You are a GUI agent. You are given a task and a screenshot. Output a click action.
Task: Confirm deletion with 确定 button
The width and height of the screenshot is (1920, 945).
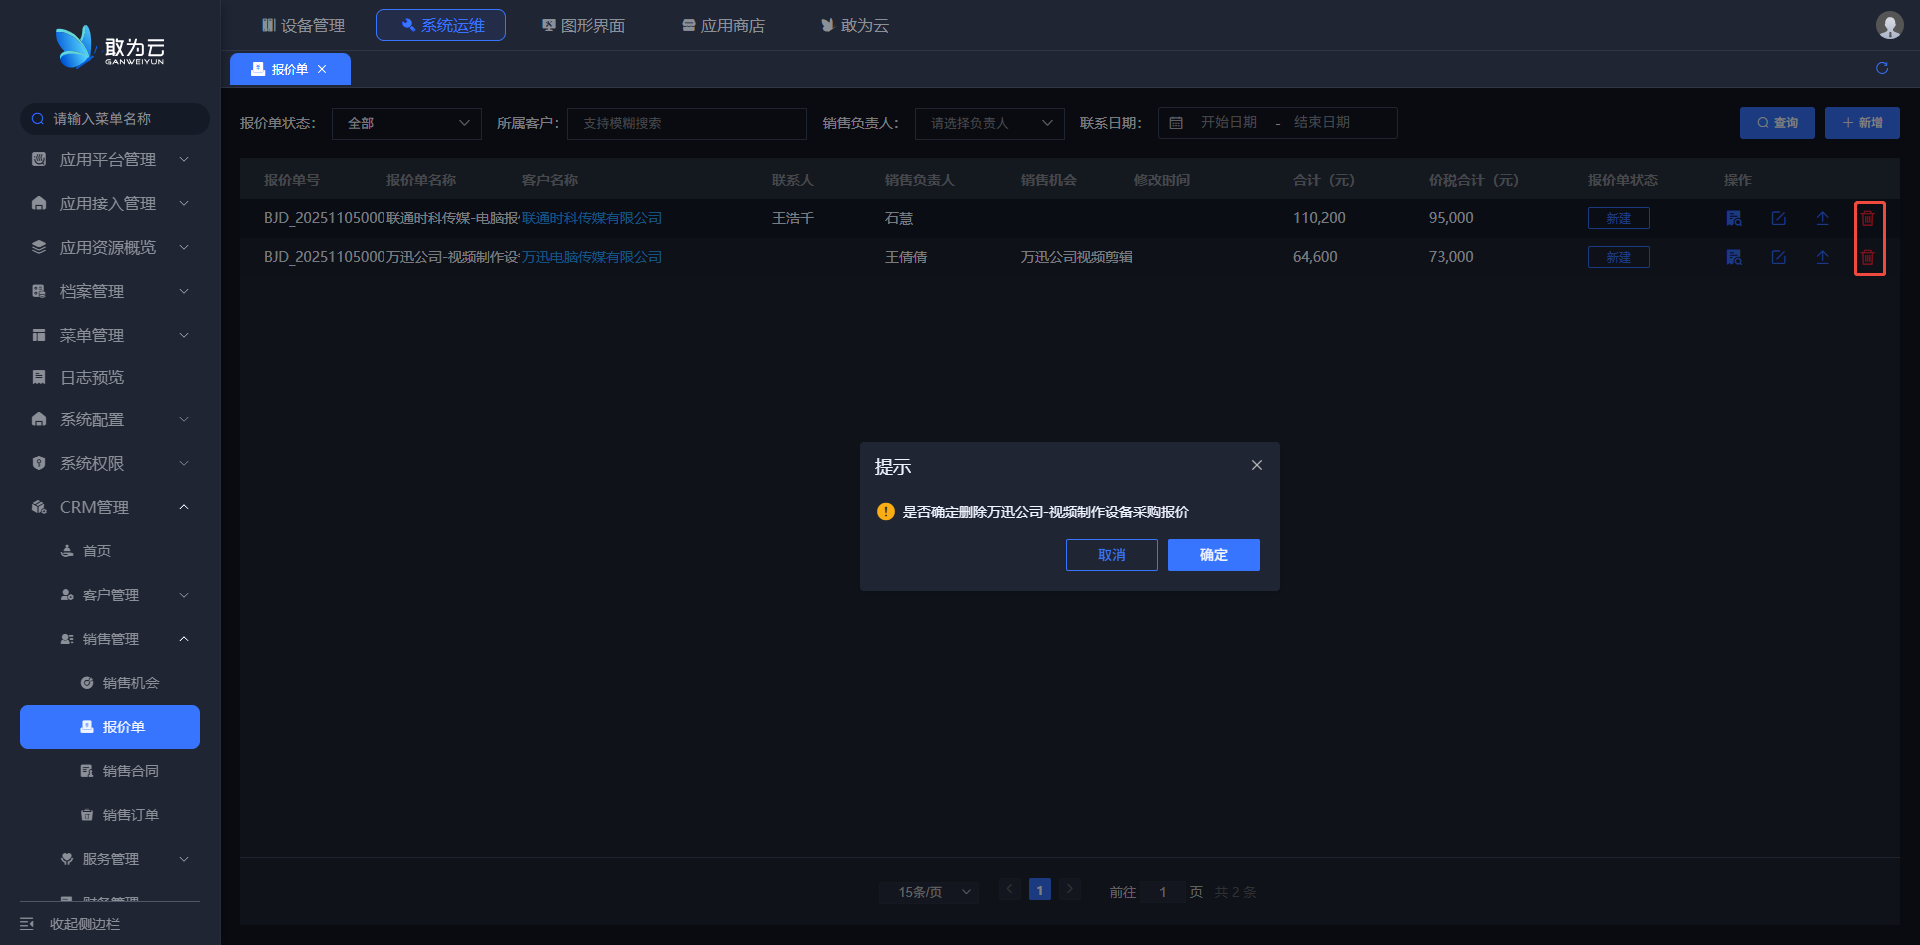(1213, 555)
